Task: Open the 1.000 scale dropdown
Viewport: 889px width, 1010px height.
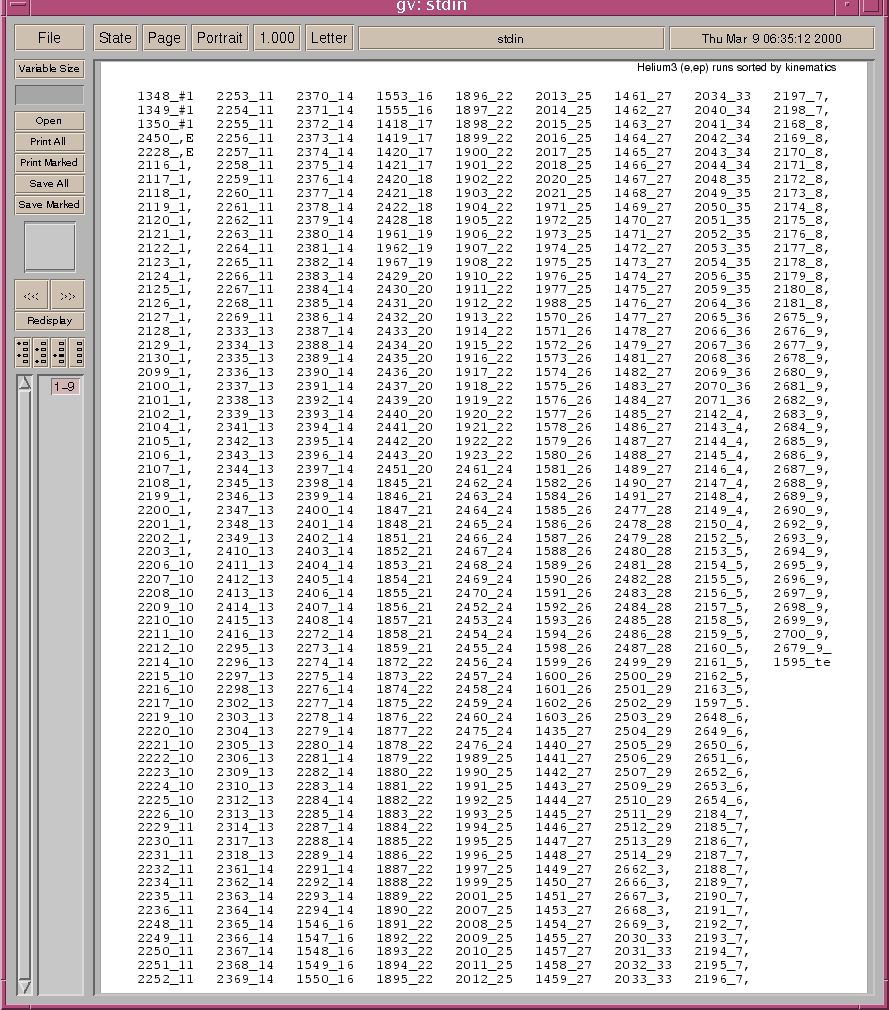Action: (276, 38)
